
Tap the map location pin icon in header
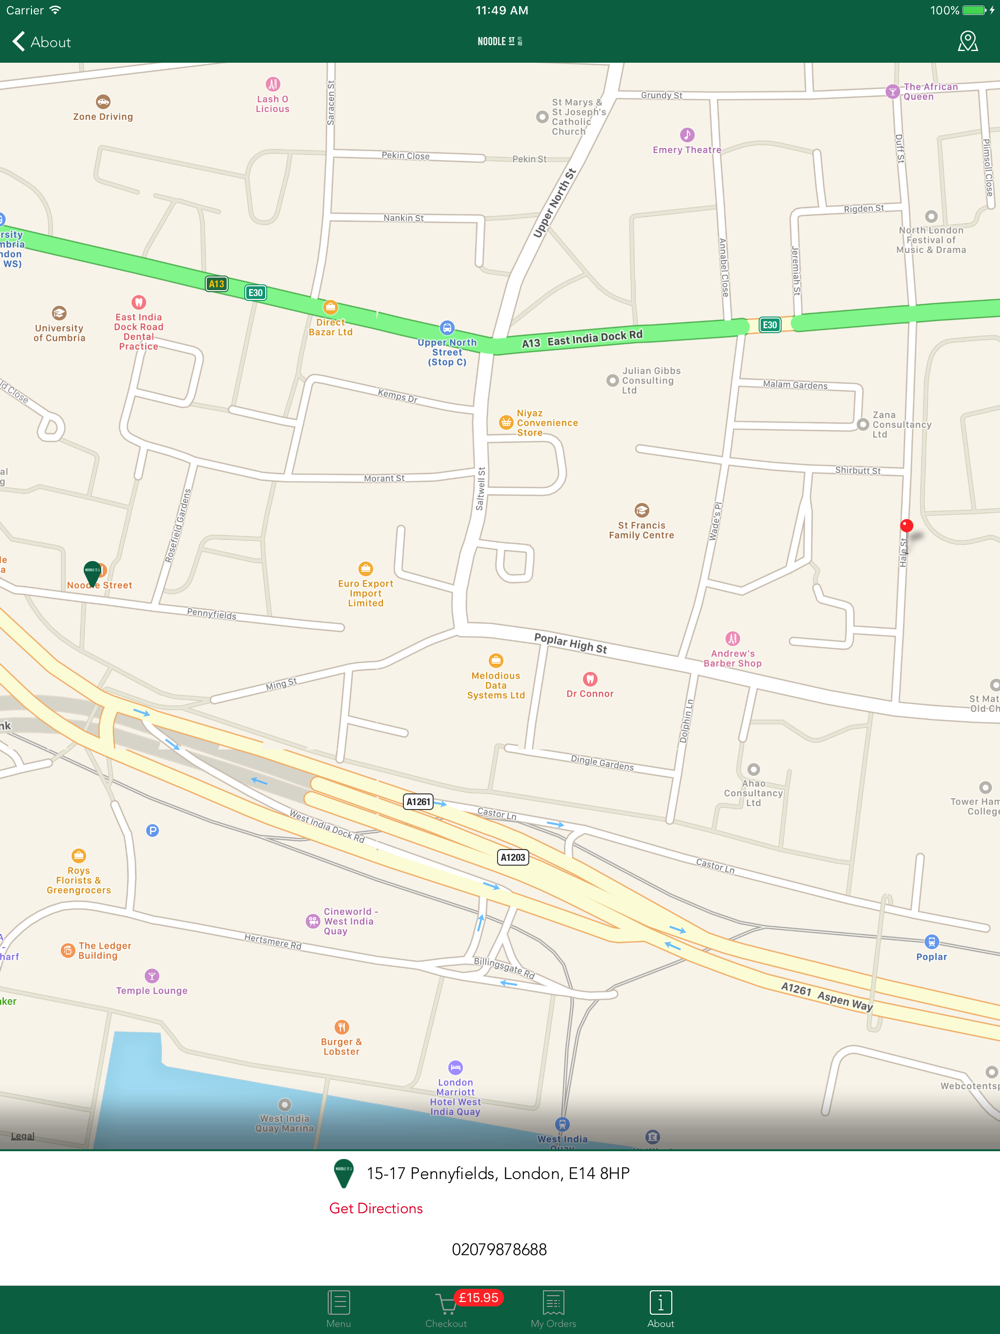tap(967, 41)
